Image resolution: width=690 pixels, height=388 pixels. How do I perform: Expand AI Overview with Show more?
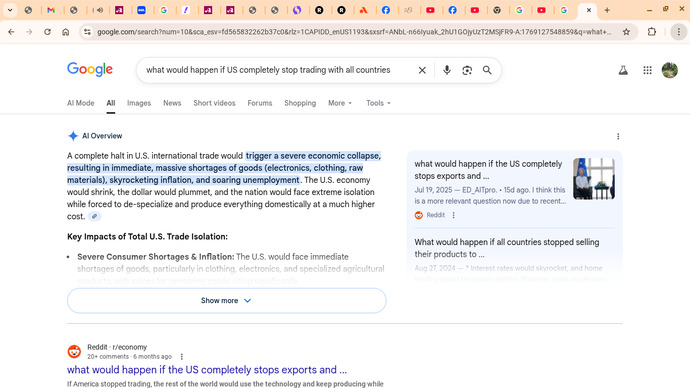click(227, 300)
